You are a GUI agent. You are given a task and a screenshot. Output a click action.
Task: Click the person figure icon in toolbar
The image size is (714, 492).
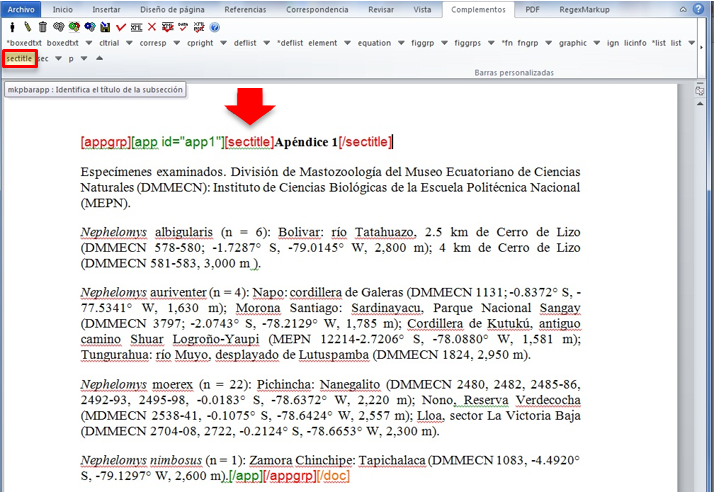pos(12,26)
